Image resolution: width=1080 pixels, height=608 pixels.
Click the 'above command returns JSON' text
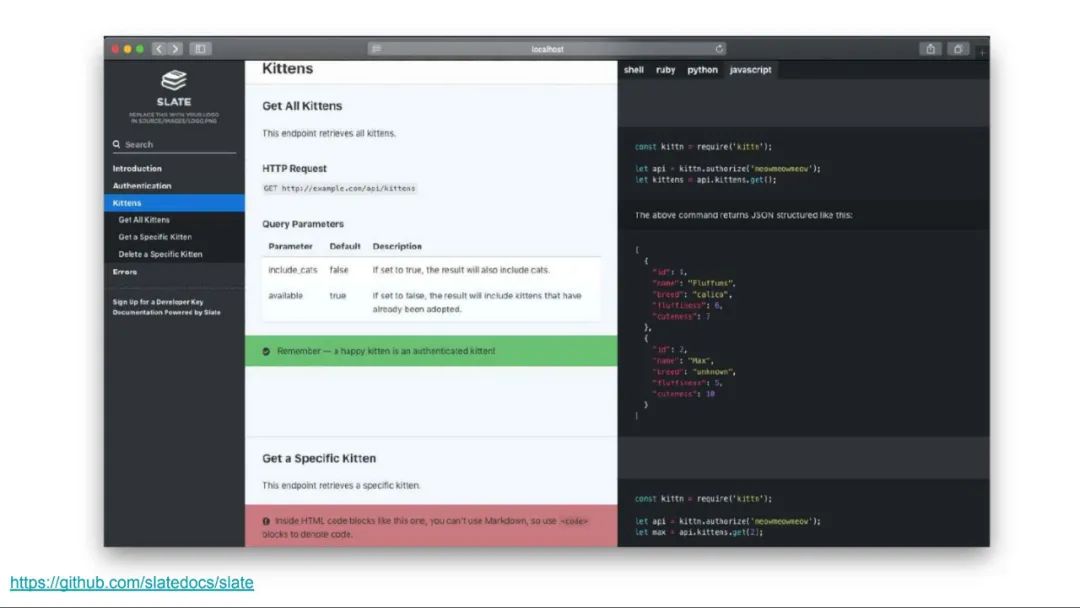click(743, 215)
